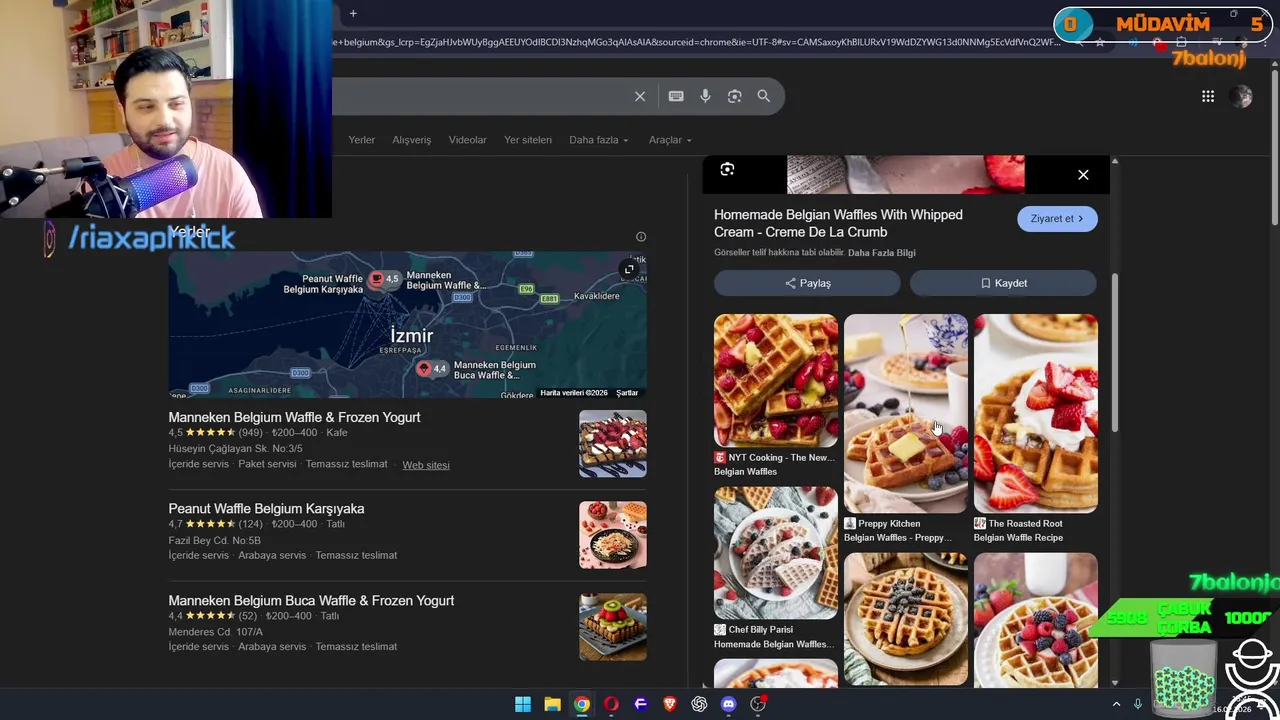Viewport: 1280px width, 720px height.
Task: Launch Opera from the taskbar
Action: point(611,704)
